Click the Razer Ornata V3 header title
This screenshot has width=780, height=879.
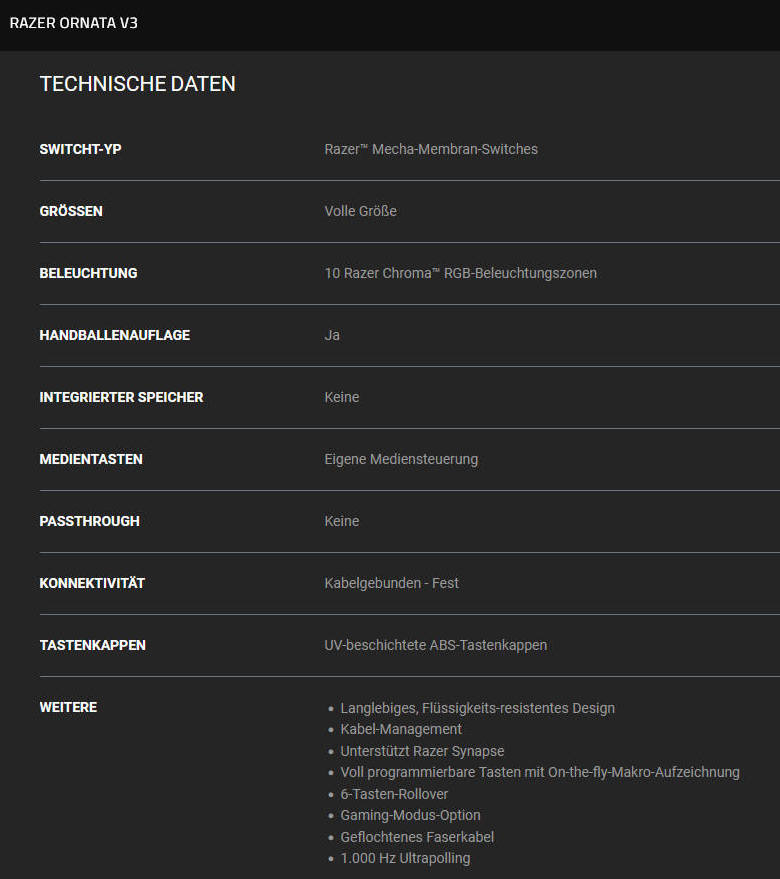(x=74, y=22)
